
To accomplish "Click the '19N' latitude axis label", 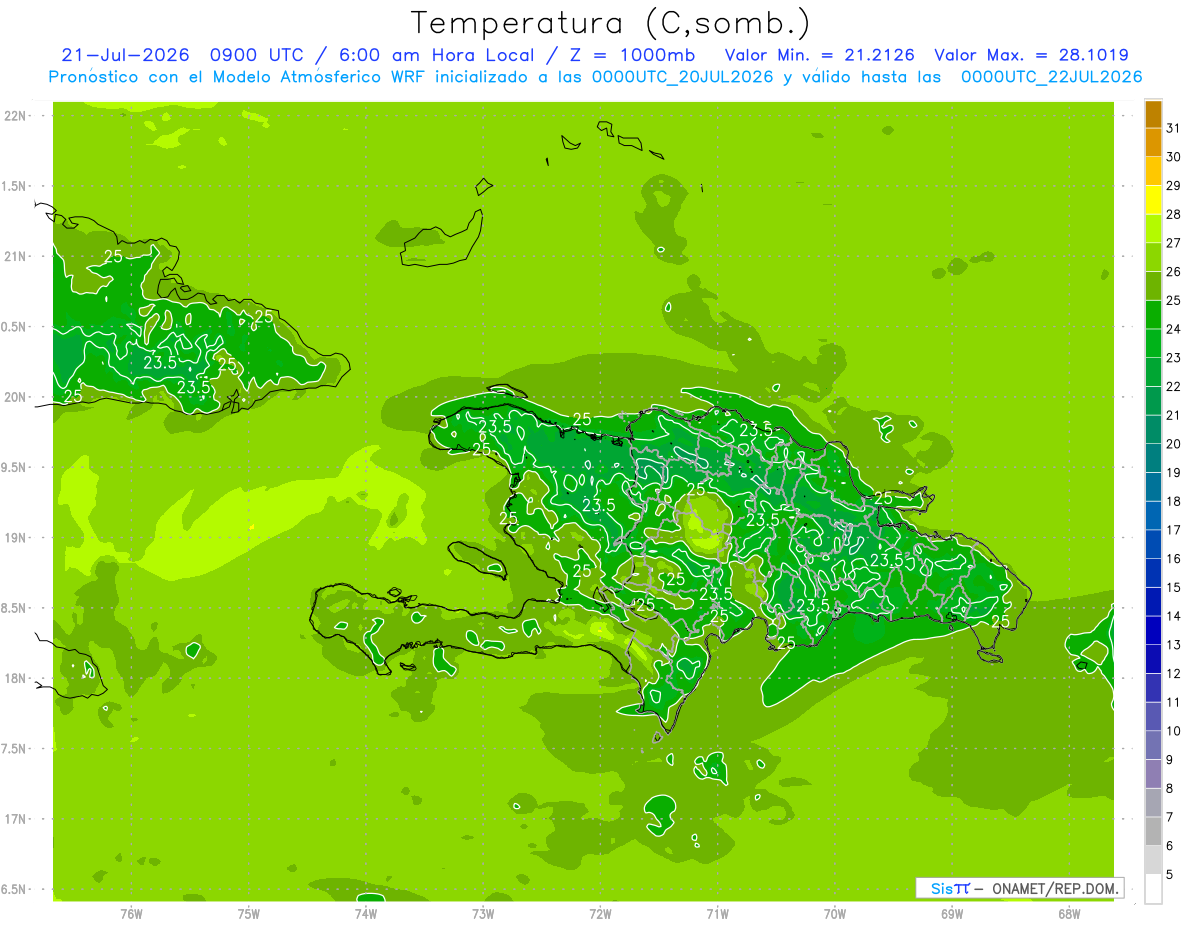I will click(x=15, y=537).
